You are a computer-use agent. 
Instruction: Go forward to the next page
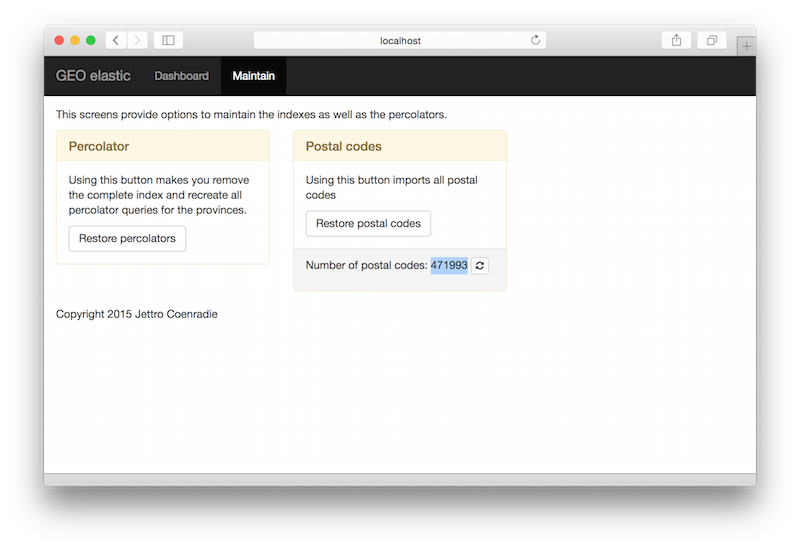pyautogui.click(x=137, y=40)
